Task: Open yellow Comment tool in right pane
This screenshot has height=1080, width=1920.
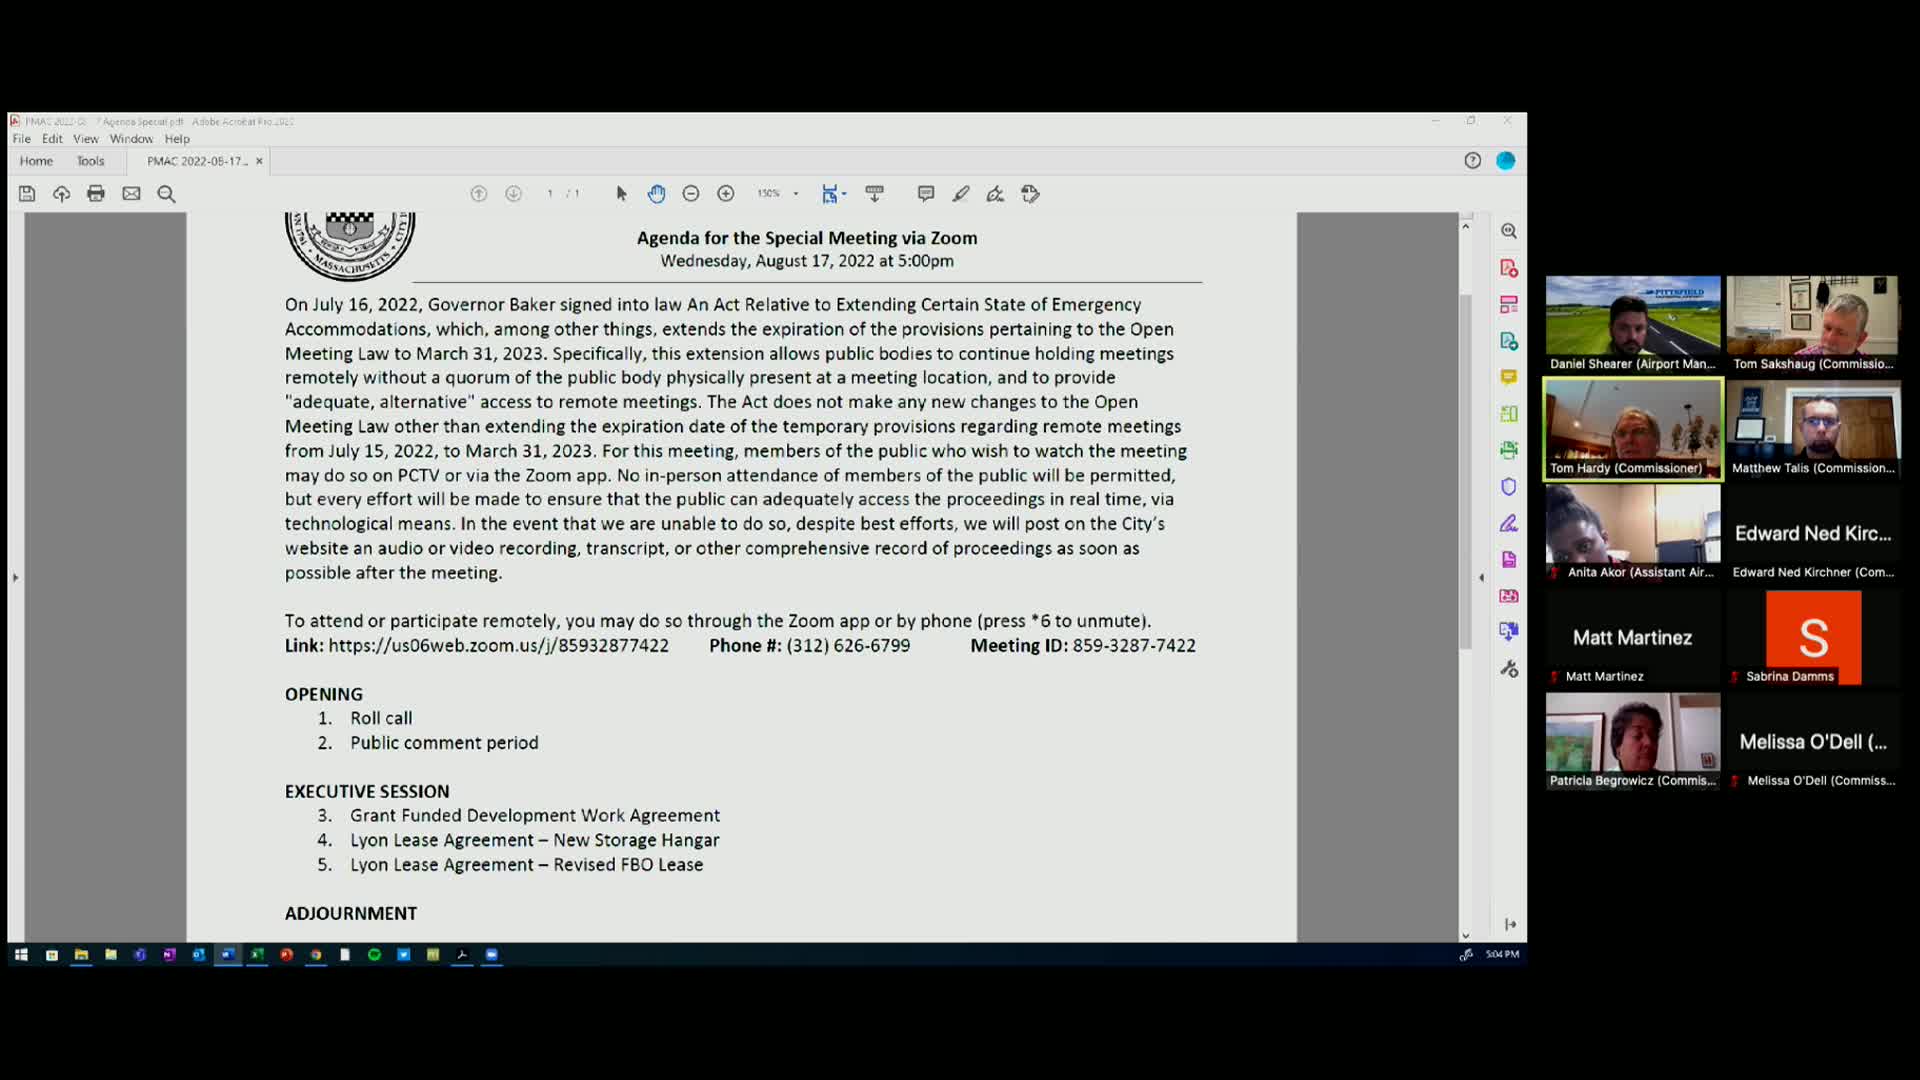Action: pyautogui.click(x=1509, y=377)
